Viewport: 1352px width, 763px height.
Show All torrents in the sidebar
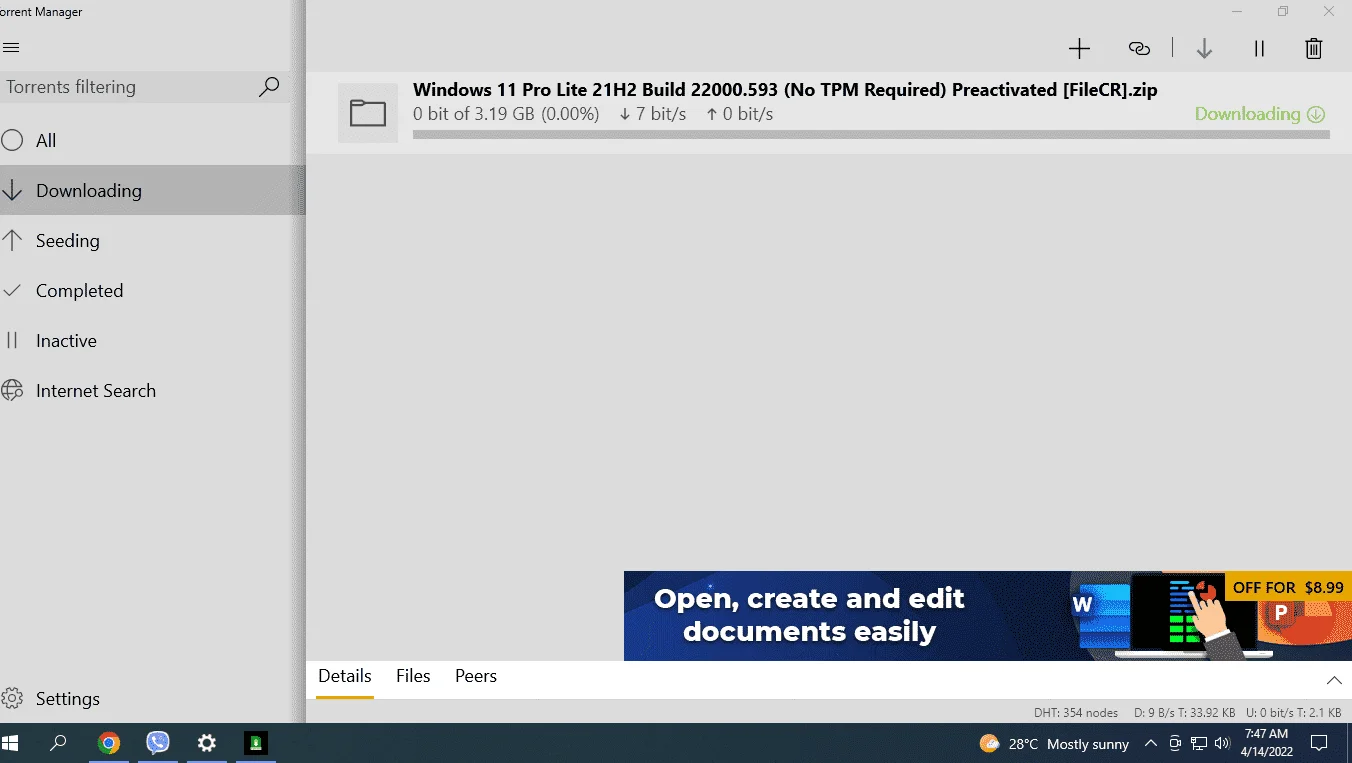point(152,141)
